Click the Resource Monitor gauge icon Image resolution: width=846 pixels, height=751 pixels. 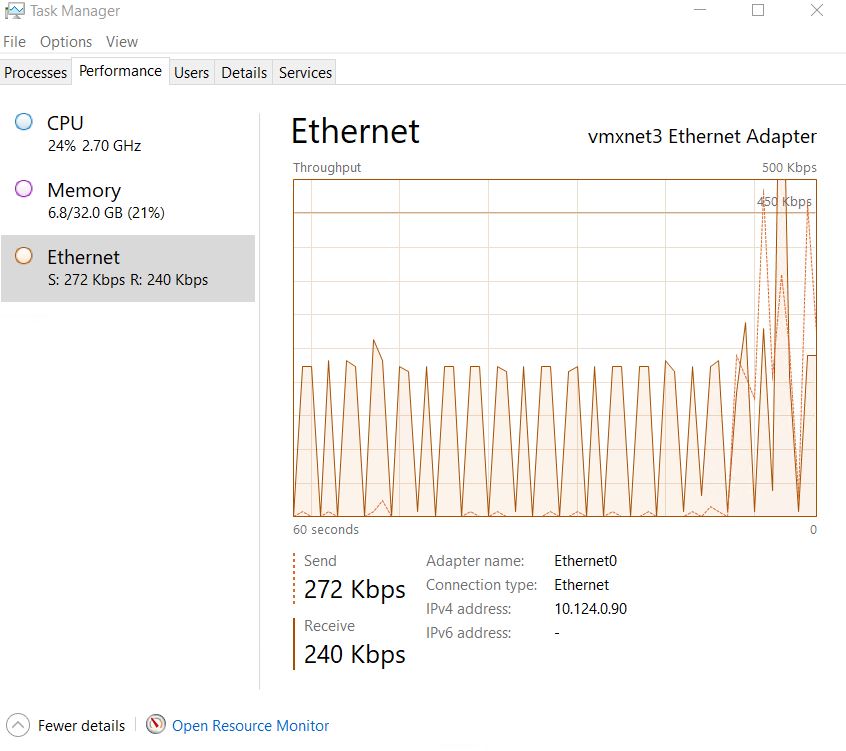click(x=156, y=725)
